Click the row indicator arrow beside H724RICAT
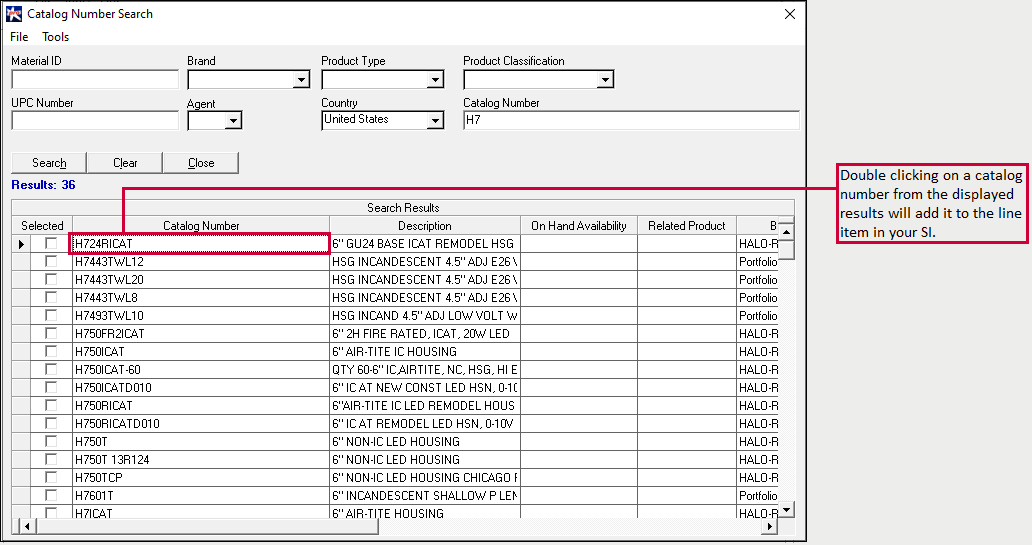The width and height of the screenshot is (1032, 545). click(21, 244)
